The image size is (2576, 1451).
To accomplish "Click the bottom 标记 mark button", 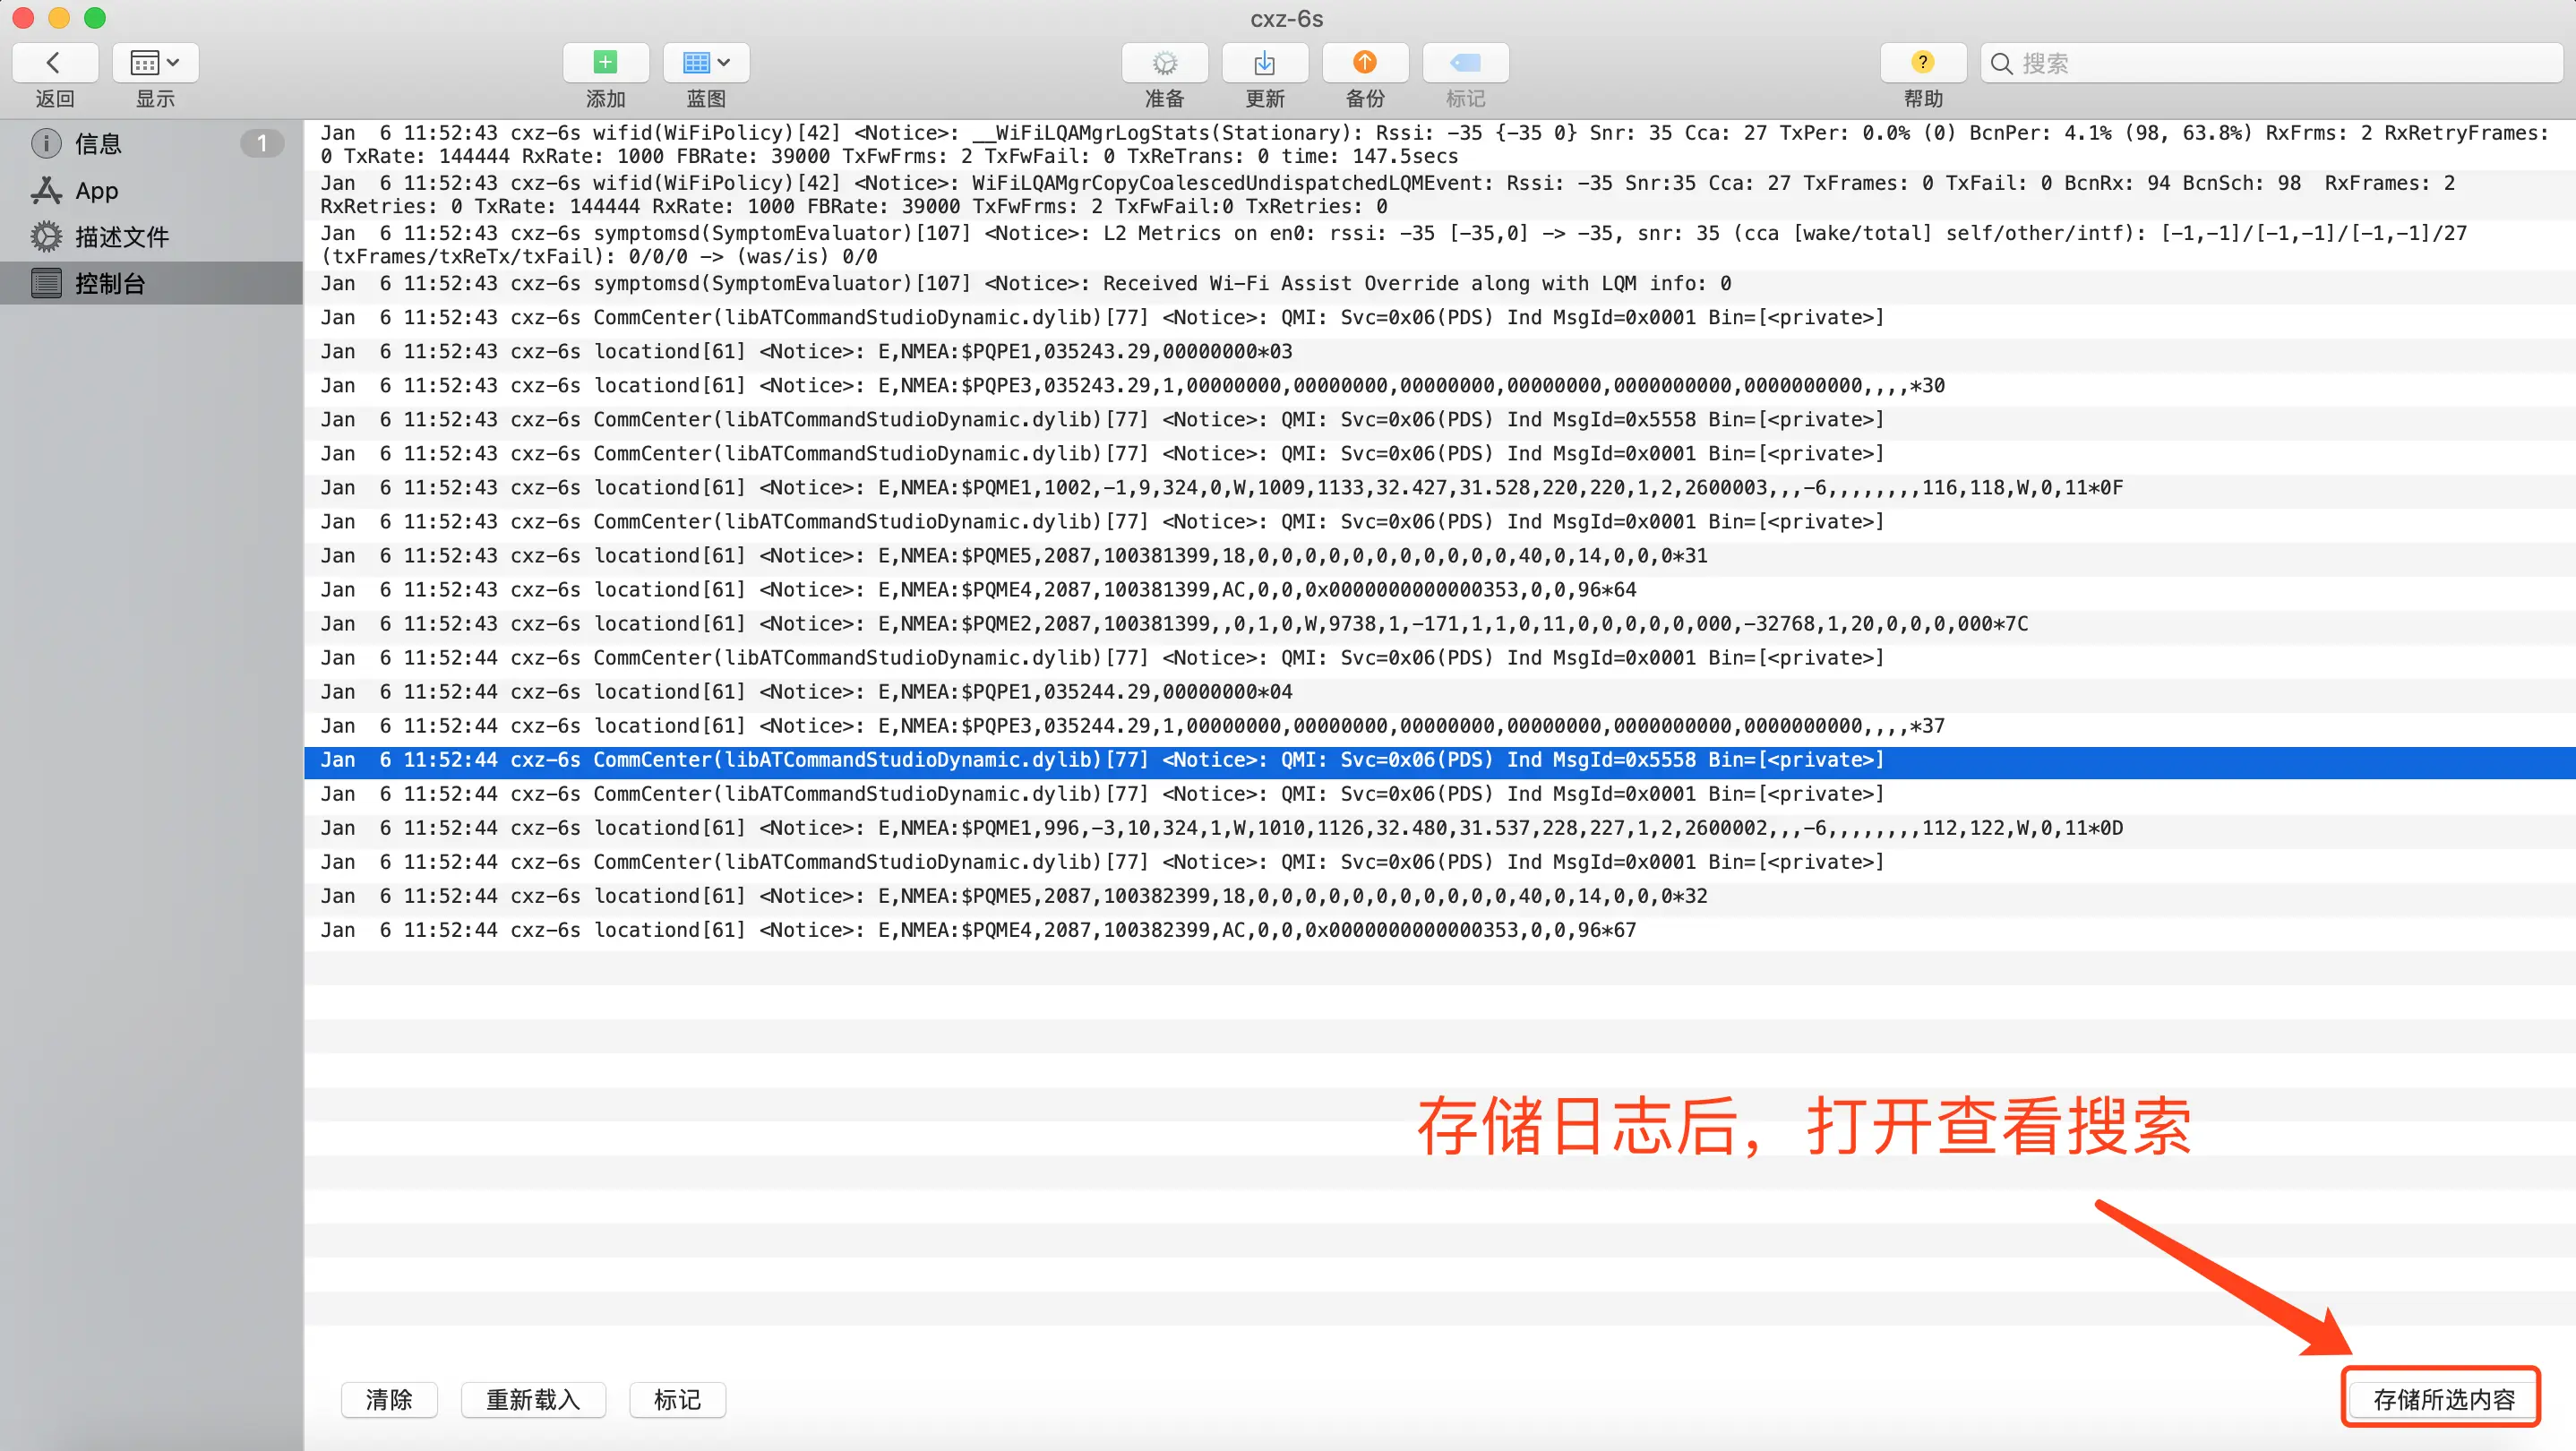I will coord(677,1399).
